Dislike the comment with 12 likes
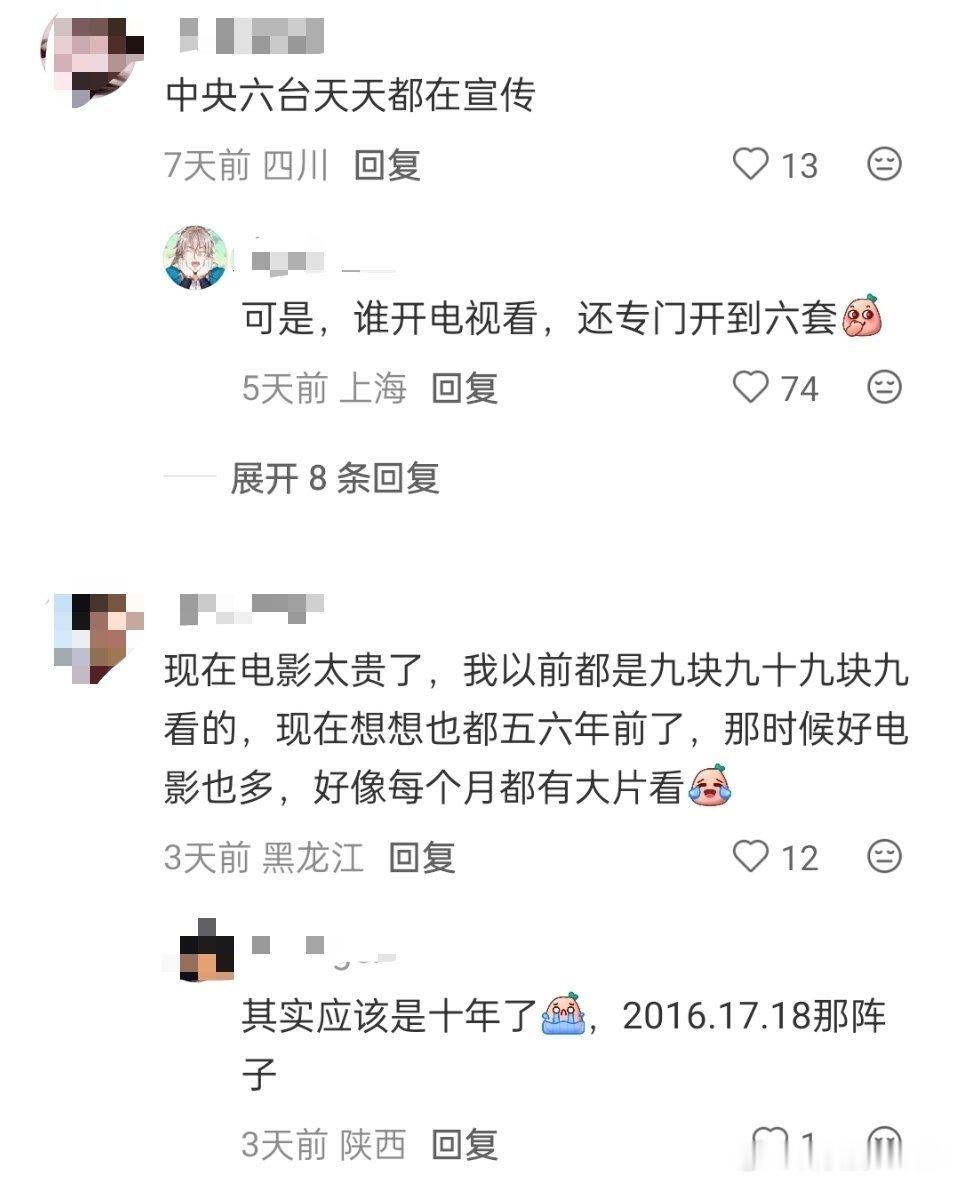Screen dimensions: 960x1180 click(x=884, y=856)
